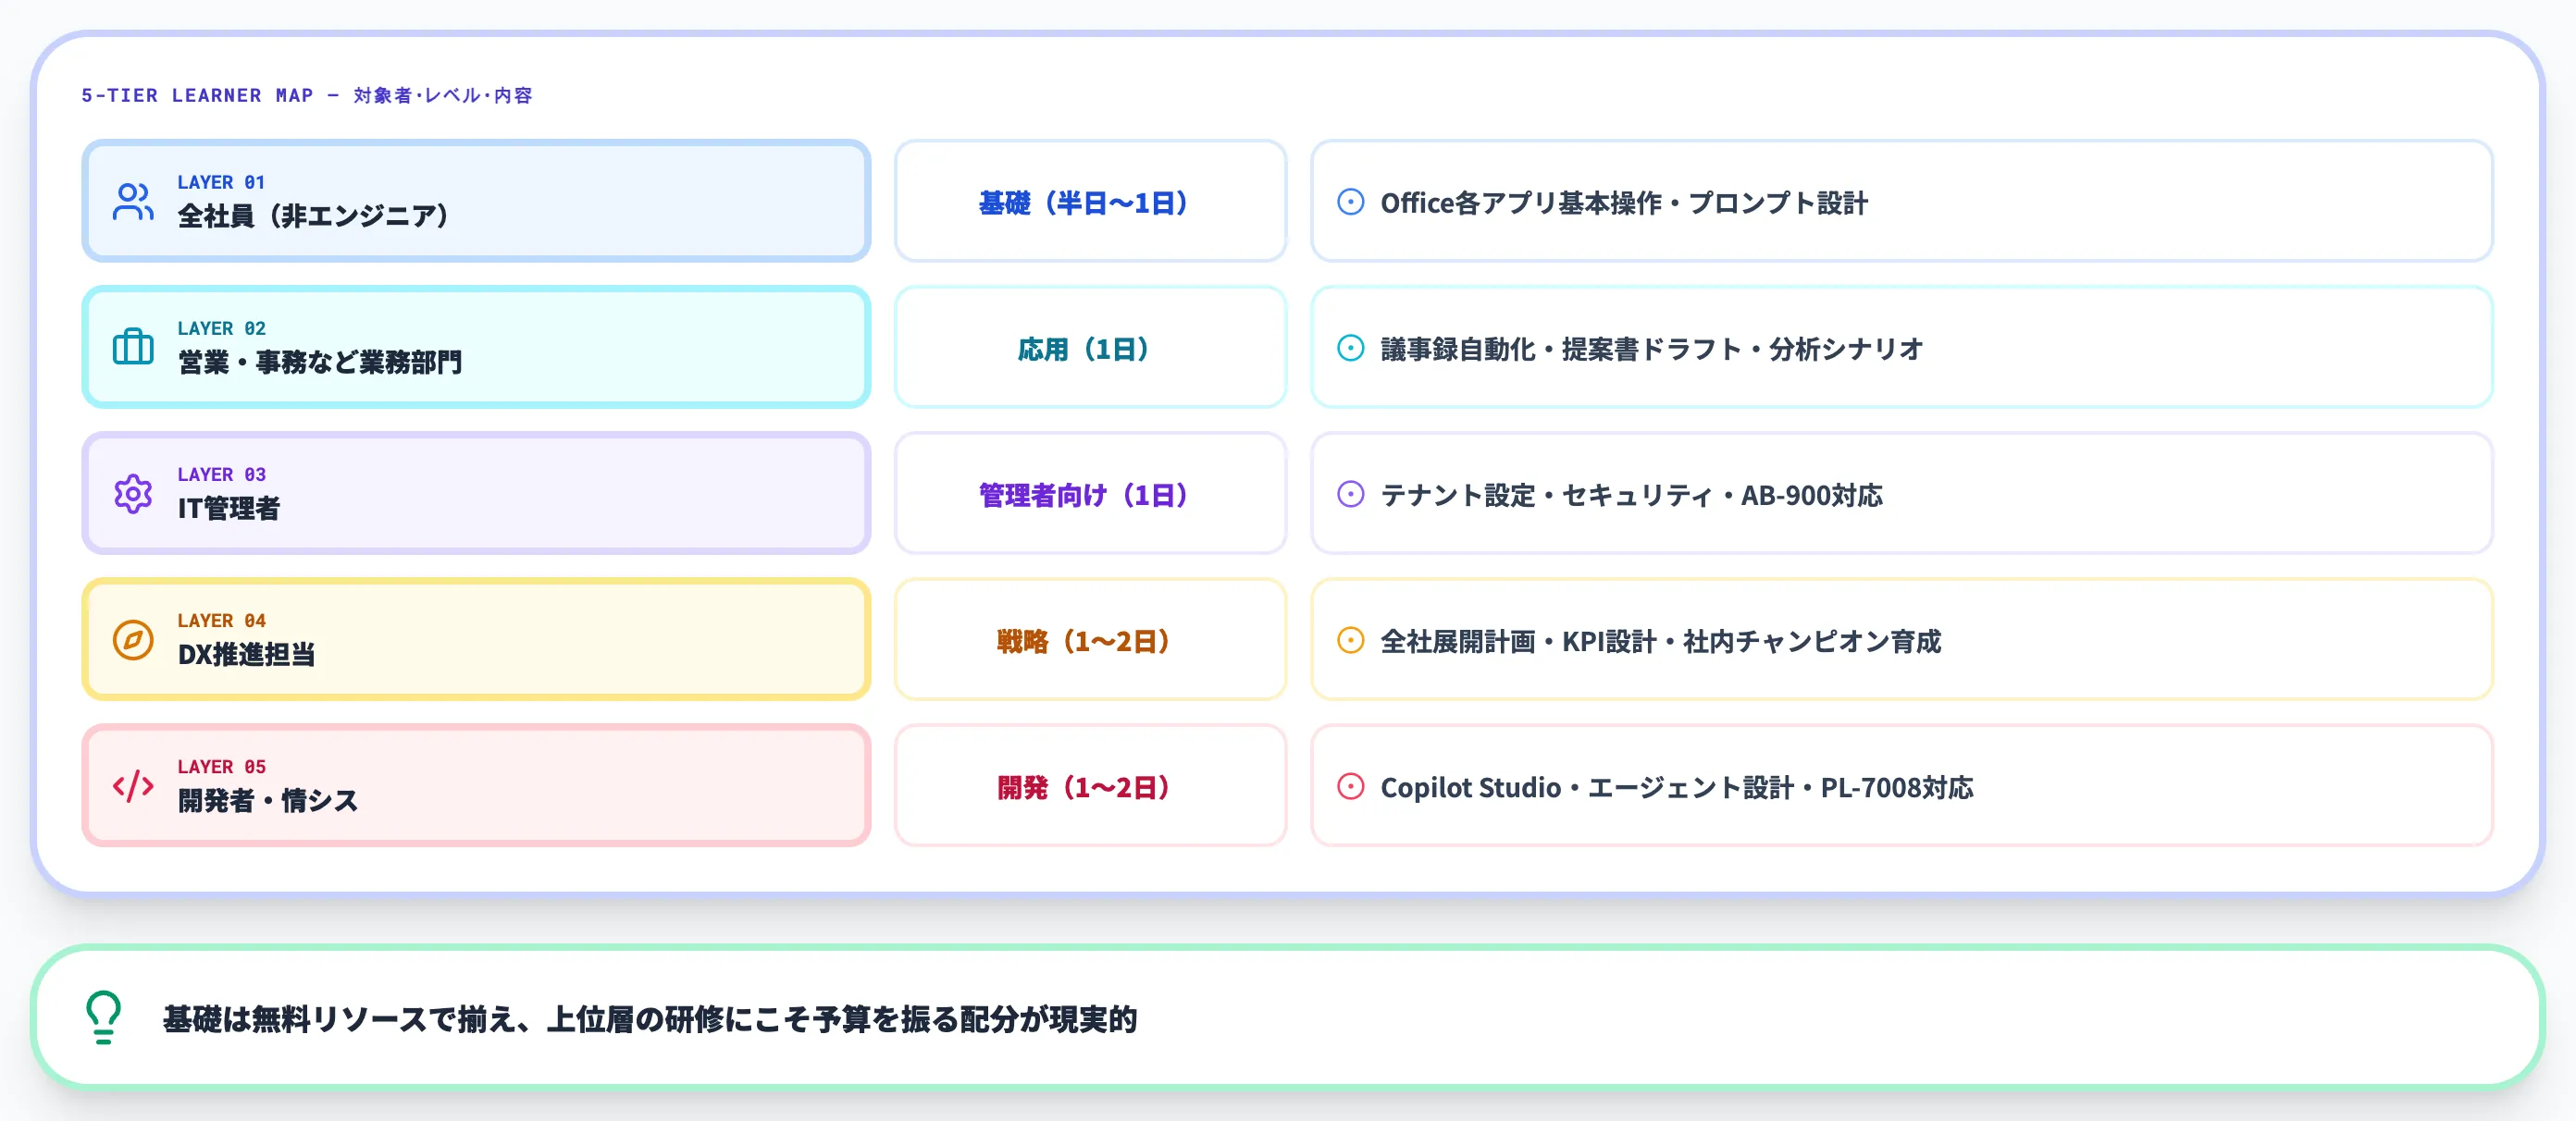Click the テナント設定・セキュリティ・AB-900対応 text
The height and width of the screenshot is (1121, 2576).
pos(1631,495)
